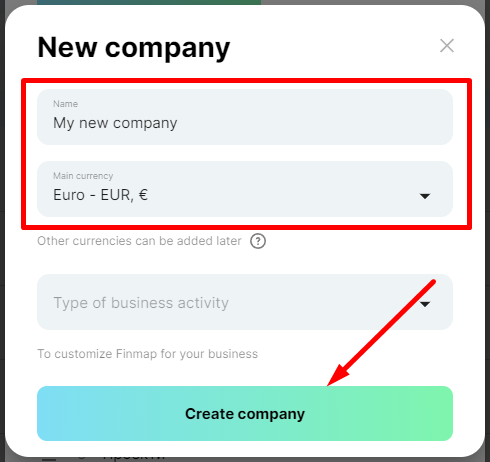The image size is (490, 462).
Task: Click the 'Main currency' label
Action: click(83, 176)
